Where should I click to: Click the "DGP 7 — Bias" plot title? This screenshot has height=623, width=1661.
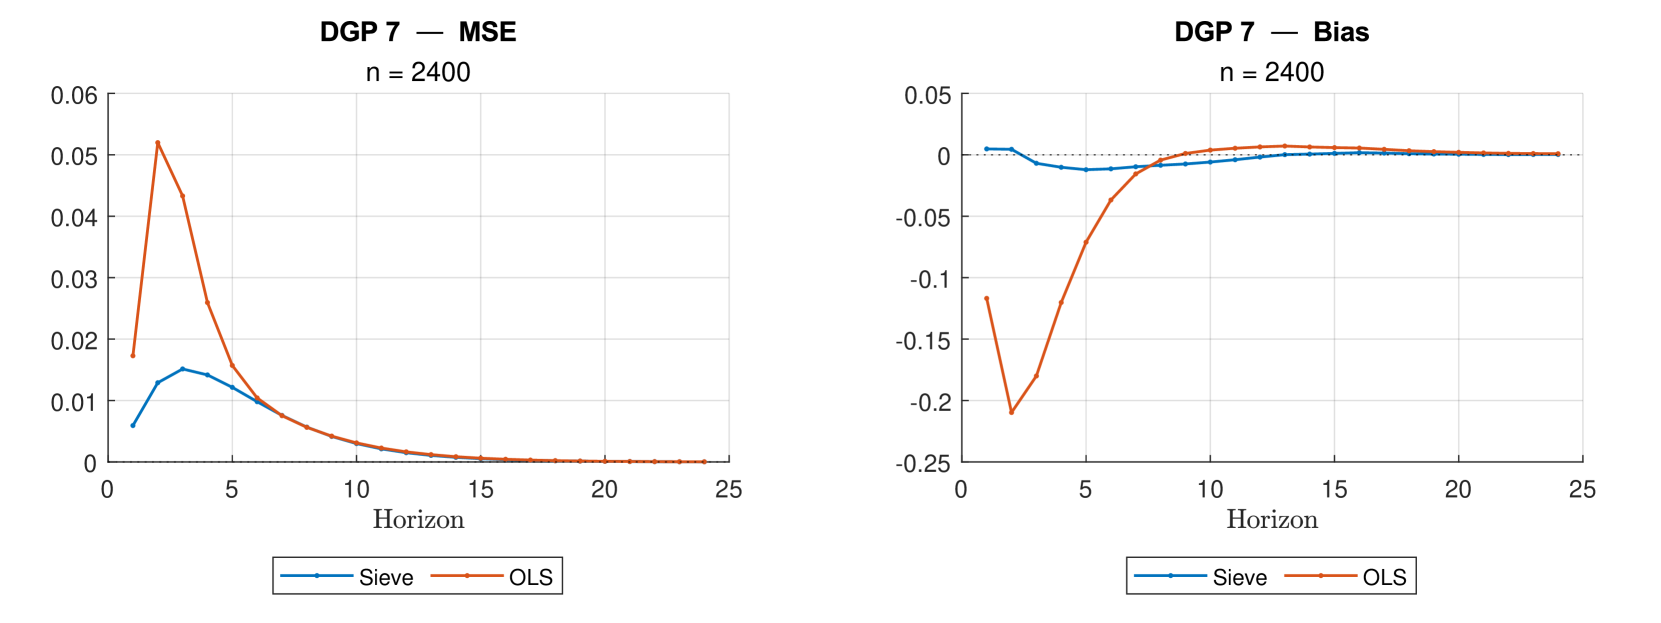tap(1271, 32)
